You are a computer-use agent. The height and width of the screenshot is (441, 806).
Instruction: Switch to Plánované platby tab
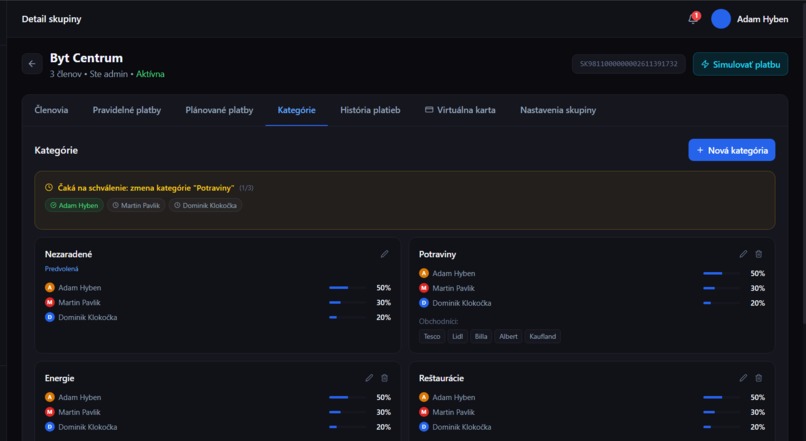click(219, 110)
